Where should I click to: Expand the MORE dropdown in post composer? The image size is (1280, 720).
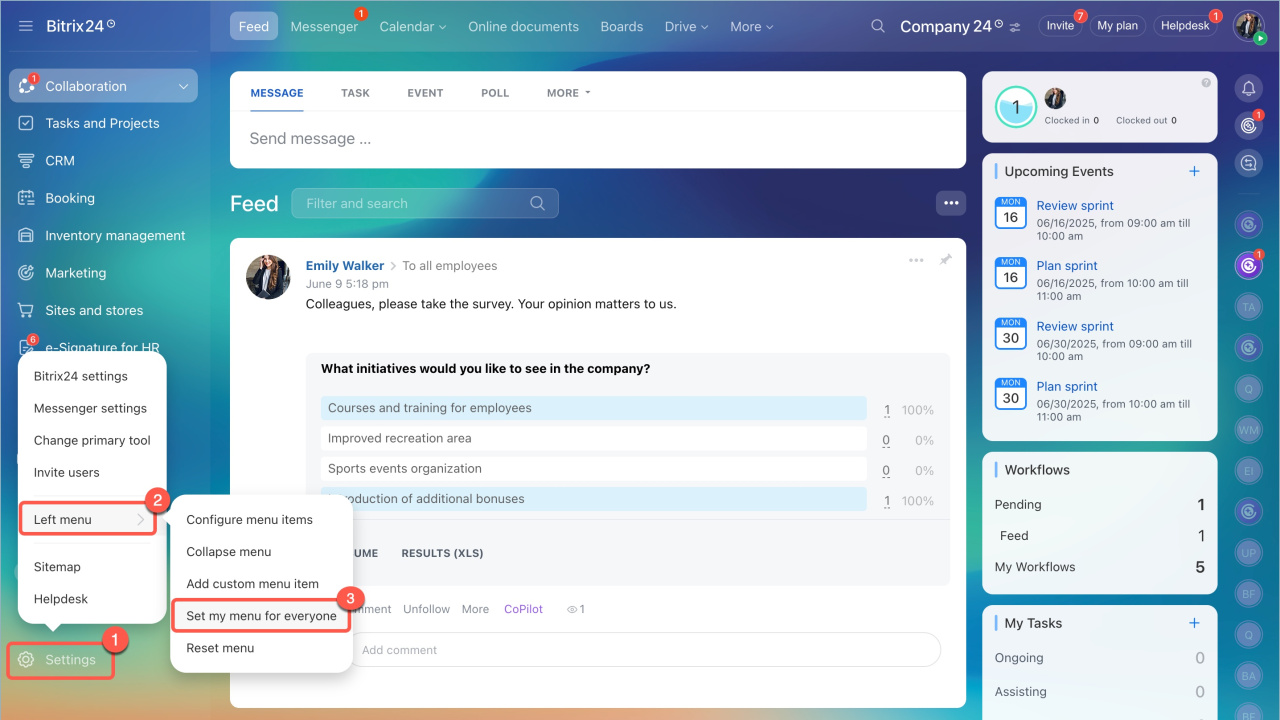(568, 93)
